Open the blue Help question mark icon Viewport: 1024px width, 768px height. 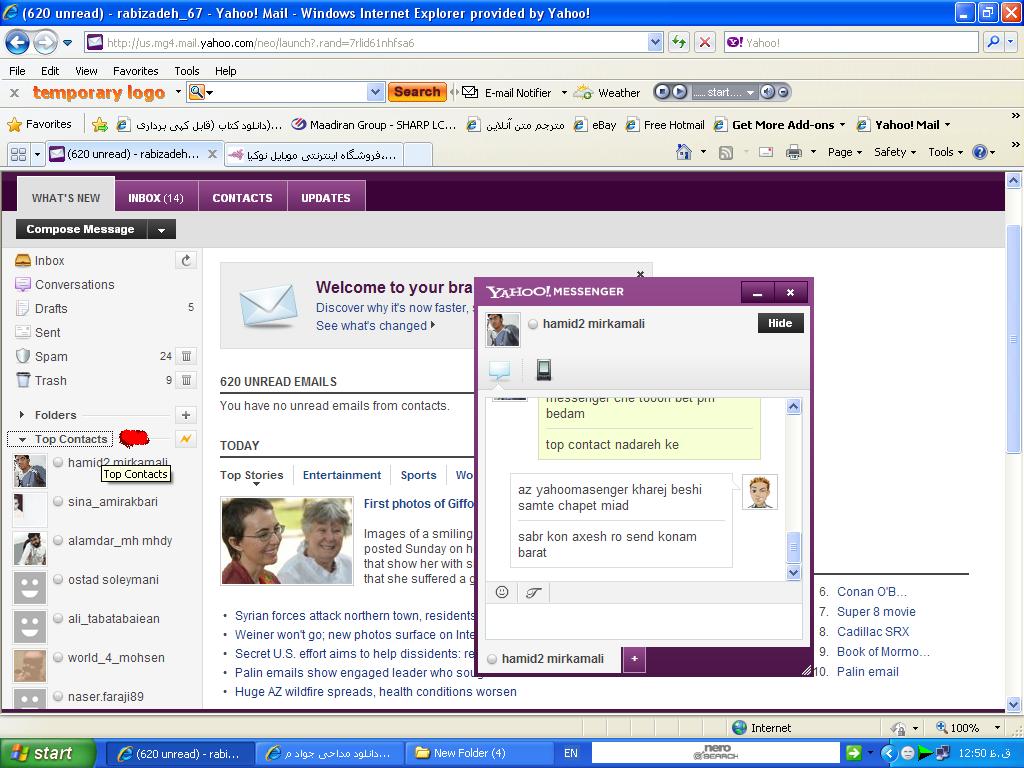(x=980, y=152)
